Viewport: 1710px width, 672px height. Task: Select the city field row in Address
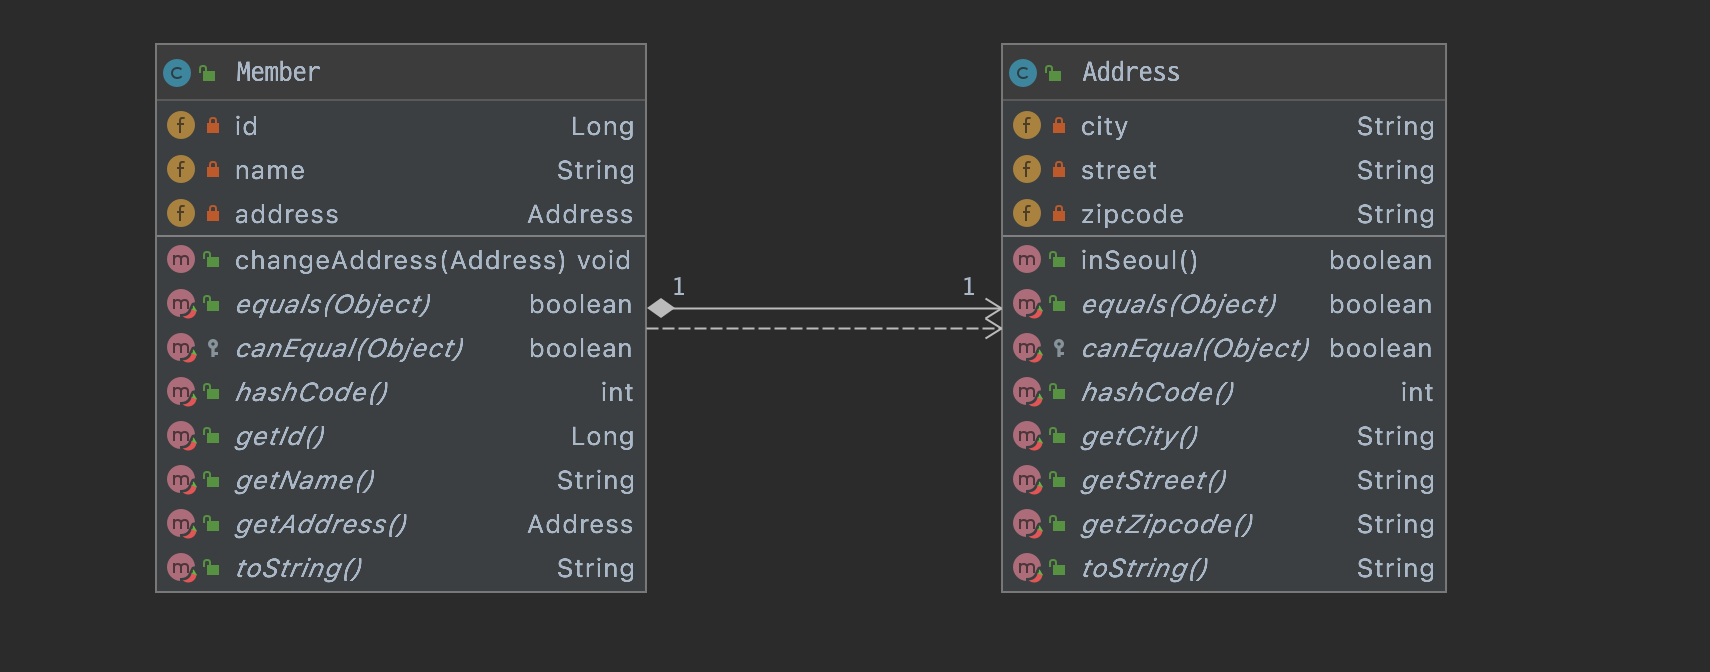(x=1224, y=126)
